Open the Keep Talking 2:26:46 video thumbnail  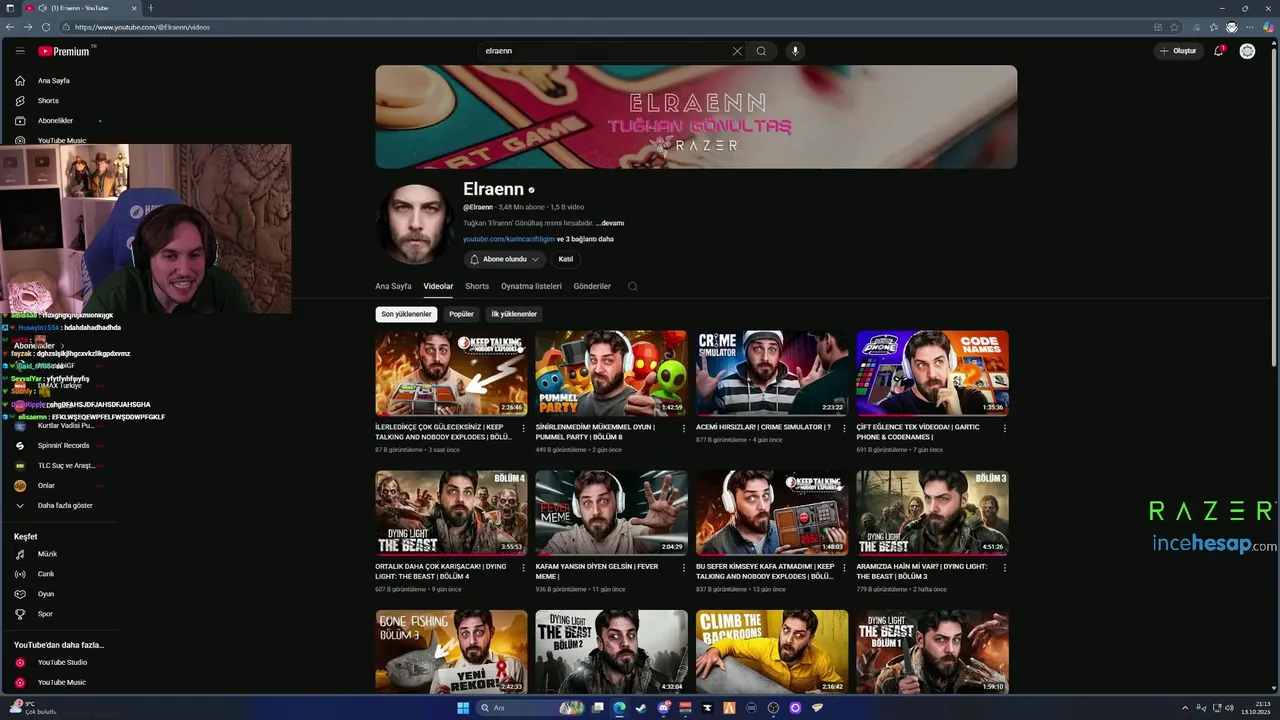click(x=451, y=373)
